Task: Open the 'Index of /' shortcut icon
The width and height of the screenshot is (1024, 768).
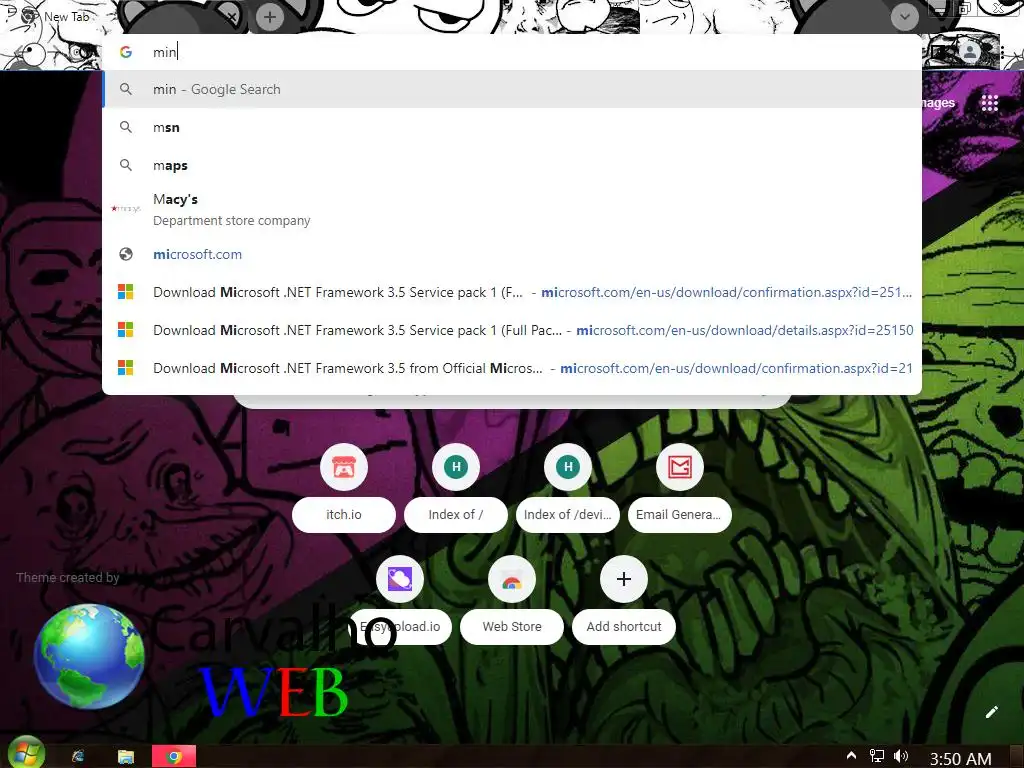Action: 456,467
